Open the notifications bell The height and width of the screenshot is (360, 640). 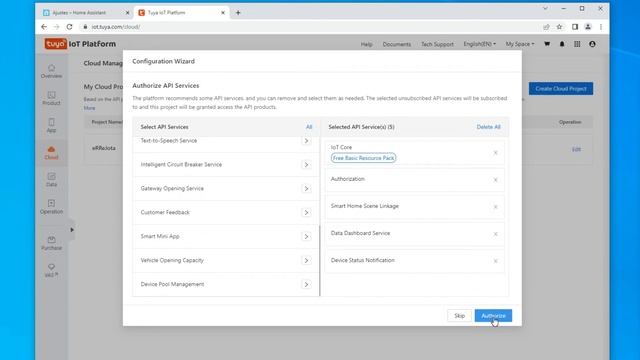tap(562, 44)
